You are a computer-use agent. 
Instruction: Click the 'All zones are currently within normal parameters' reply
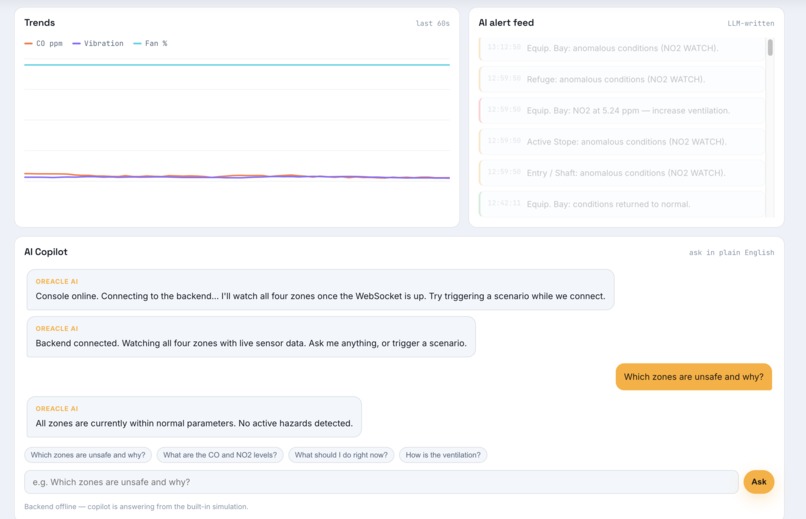pos(194,417)
